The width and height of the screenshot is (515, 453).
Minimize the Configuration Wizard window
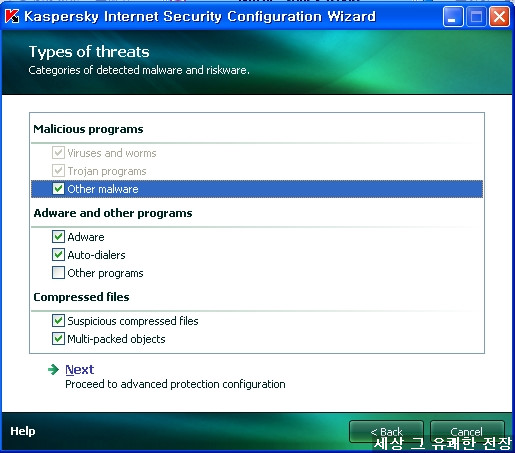[453, 16]
